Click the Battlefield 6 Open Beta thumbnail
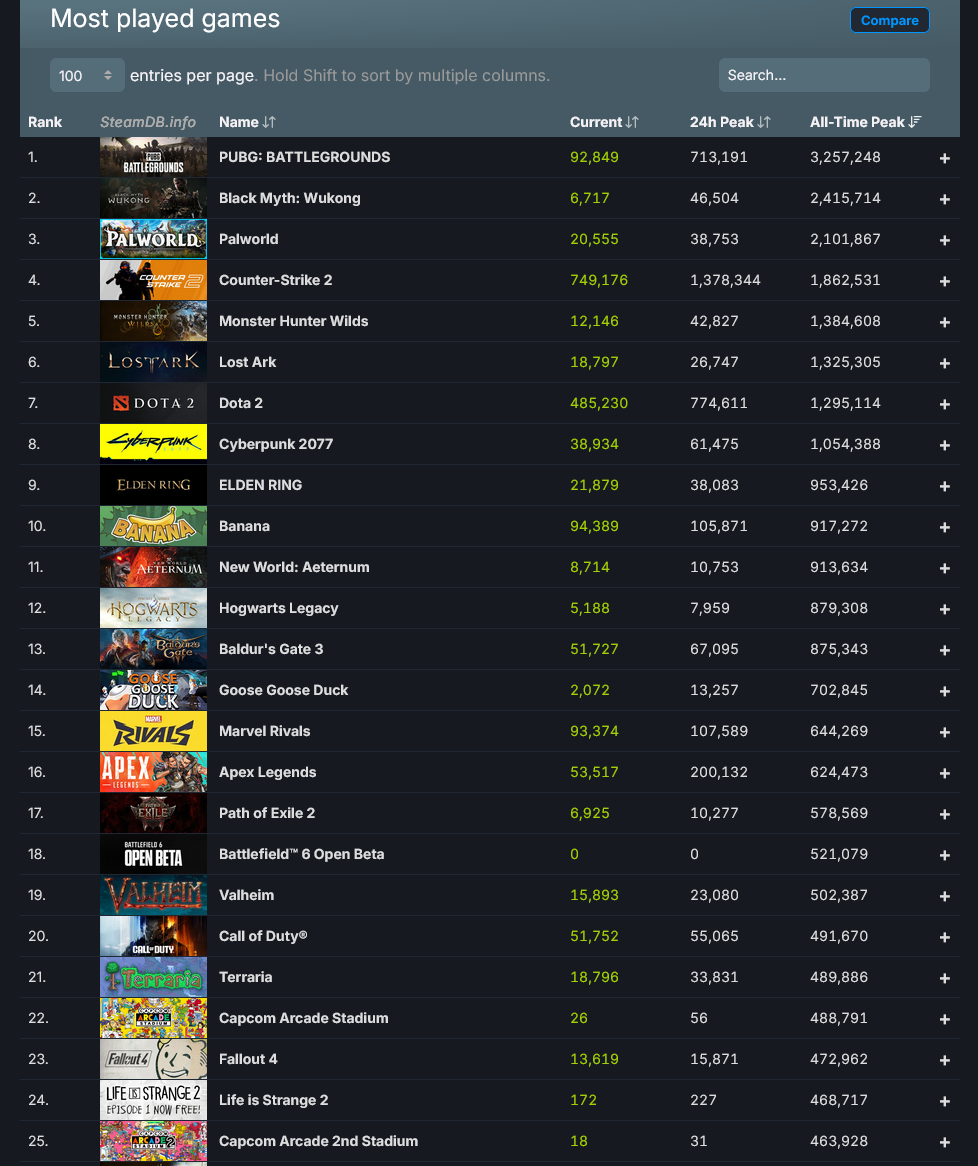The width and height of the screenshot is (978, 1166). pos(153,854)
